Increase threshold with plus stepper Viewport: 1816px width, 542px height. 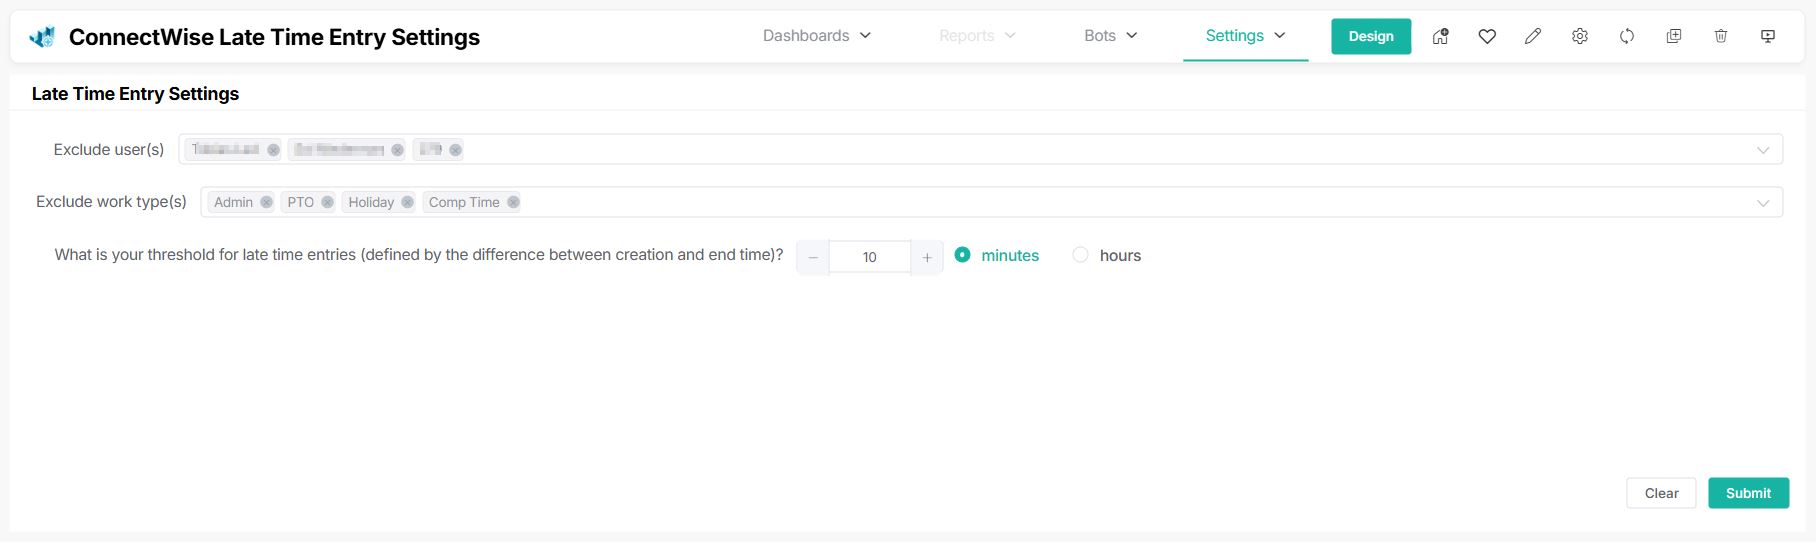coord(927,258)
